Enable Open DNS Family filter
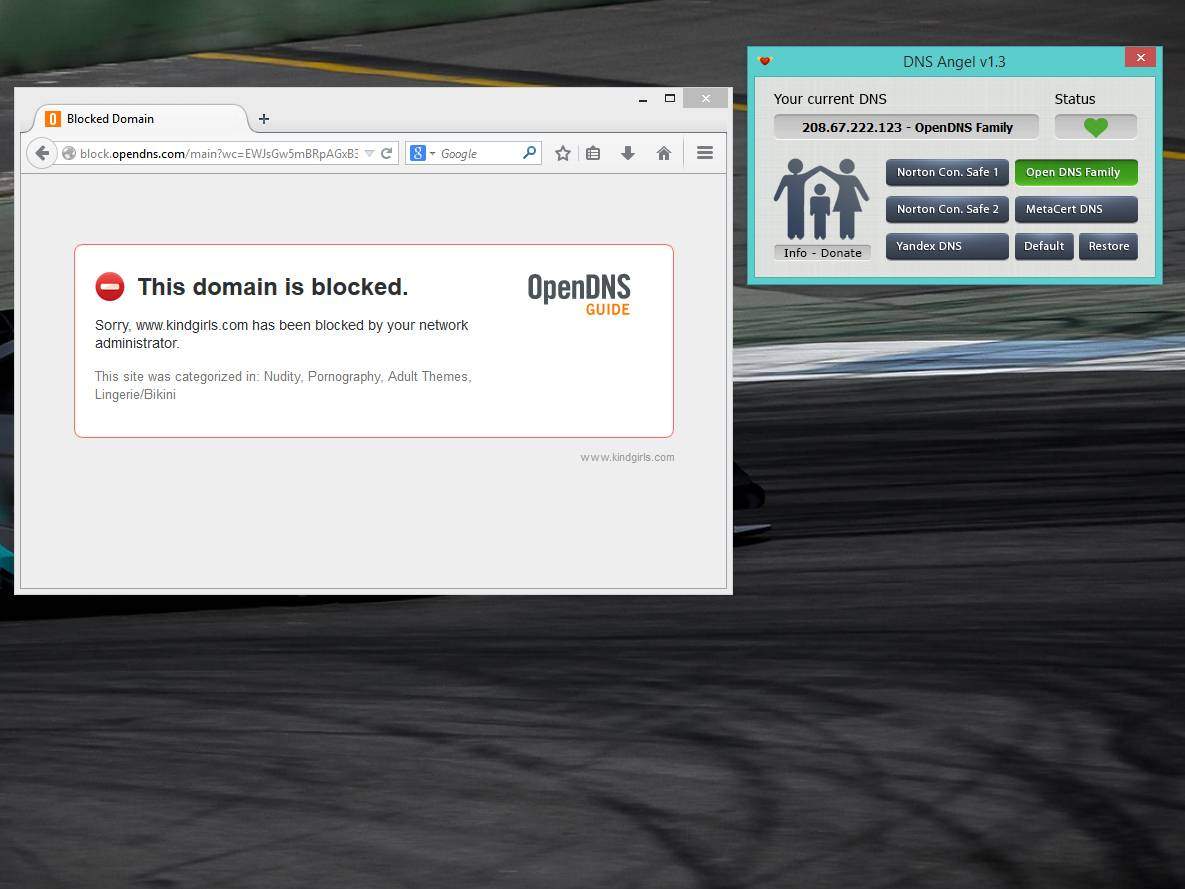This screenshot has width=1185, height=889. pos(1075,172)
